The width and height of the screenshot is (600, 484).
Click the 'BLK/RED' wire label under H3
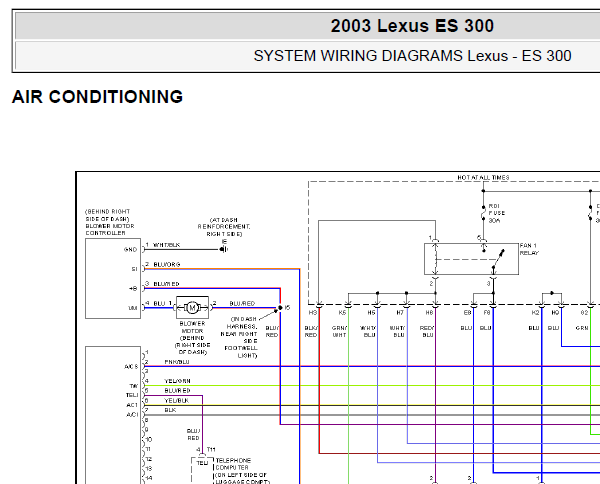(311, 332)
